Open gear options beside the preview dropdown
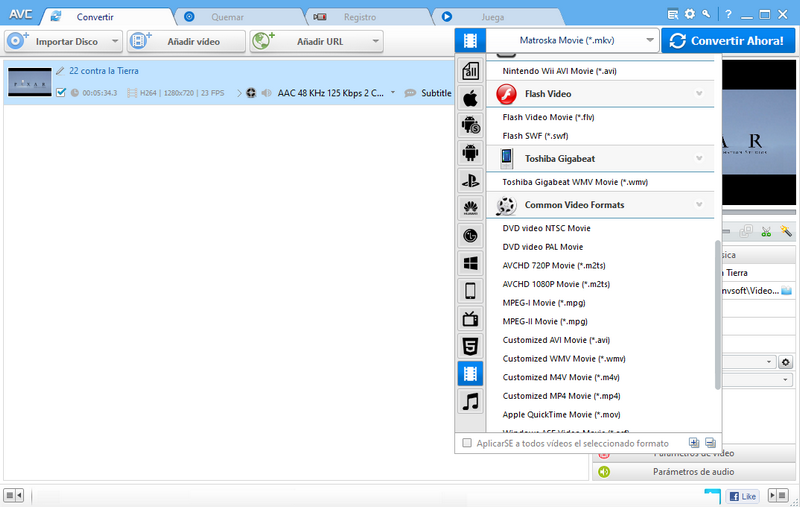 [x=786, y=362]
